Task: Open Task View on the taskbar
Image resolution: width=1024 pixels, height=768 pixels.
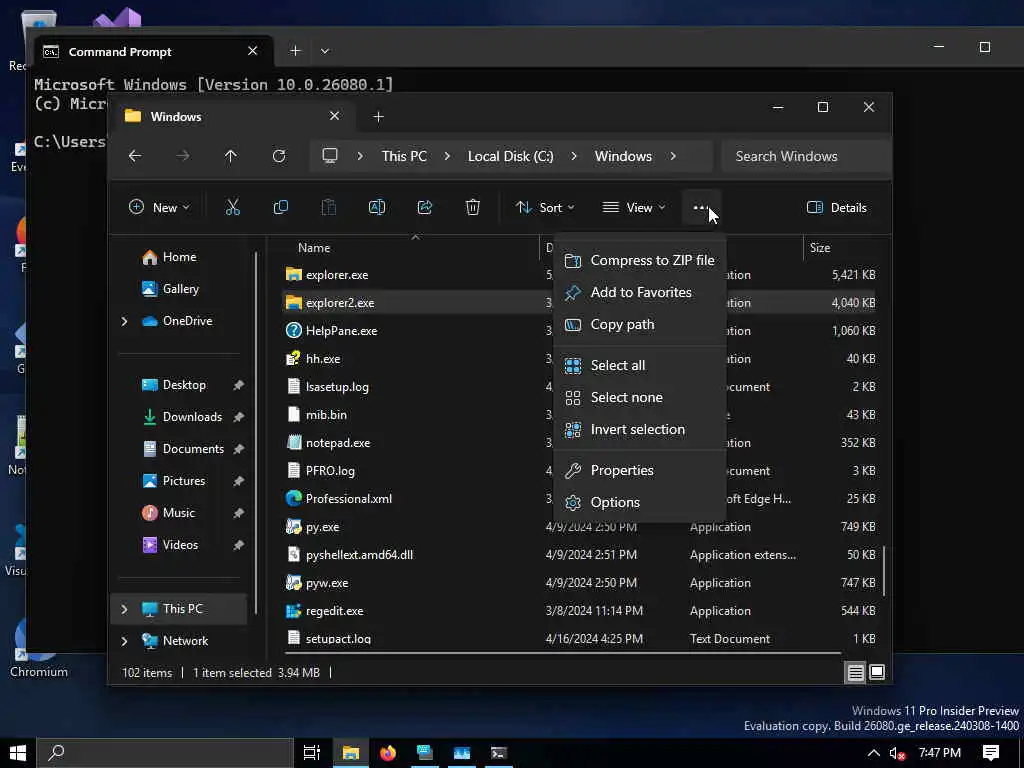Action: (x=312, y=753)
